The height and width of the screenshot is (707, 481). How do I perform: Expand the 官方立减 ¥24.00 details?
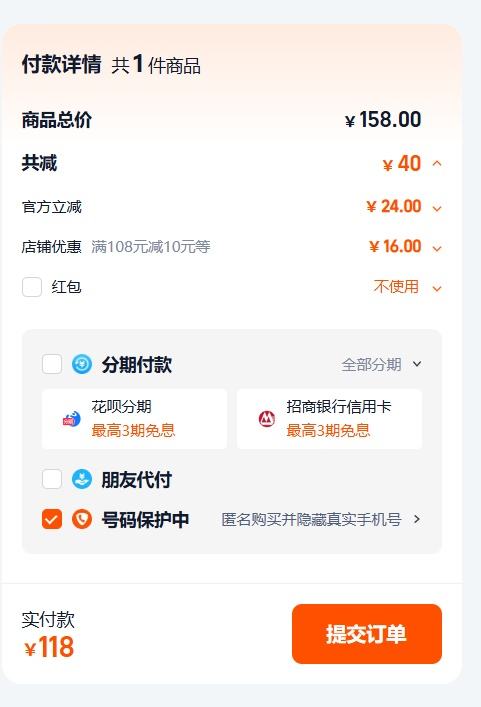tap(437, 208)
